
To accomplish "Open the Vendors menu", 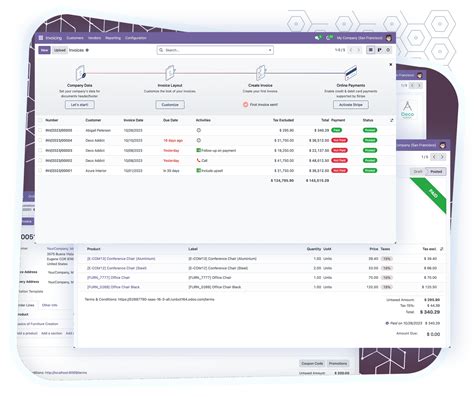I will click(x=94, y=38).
